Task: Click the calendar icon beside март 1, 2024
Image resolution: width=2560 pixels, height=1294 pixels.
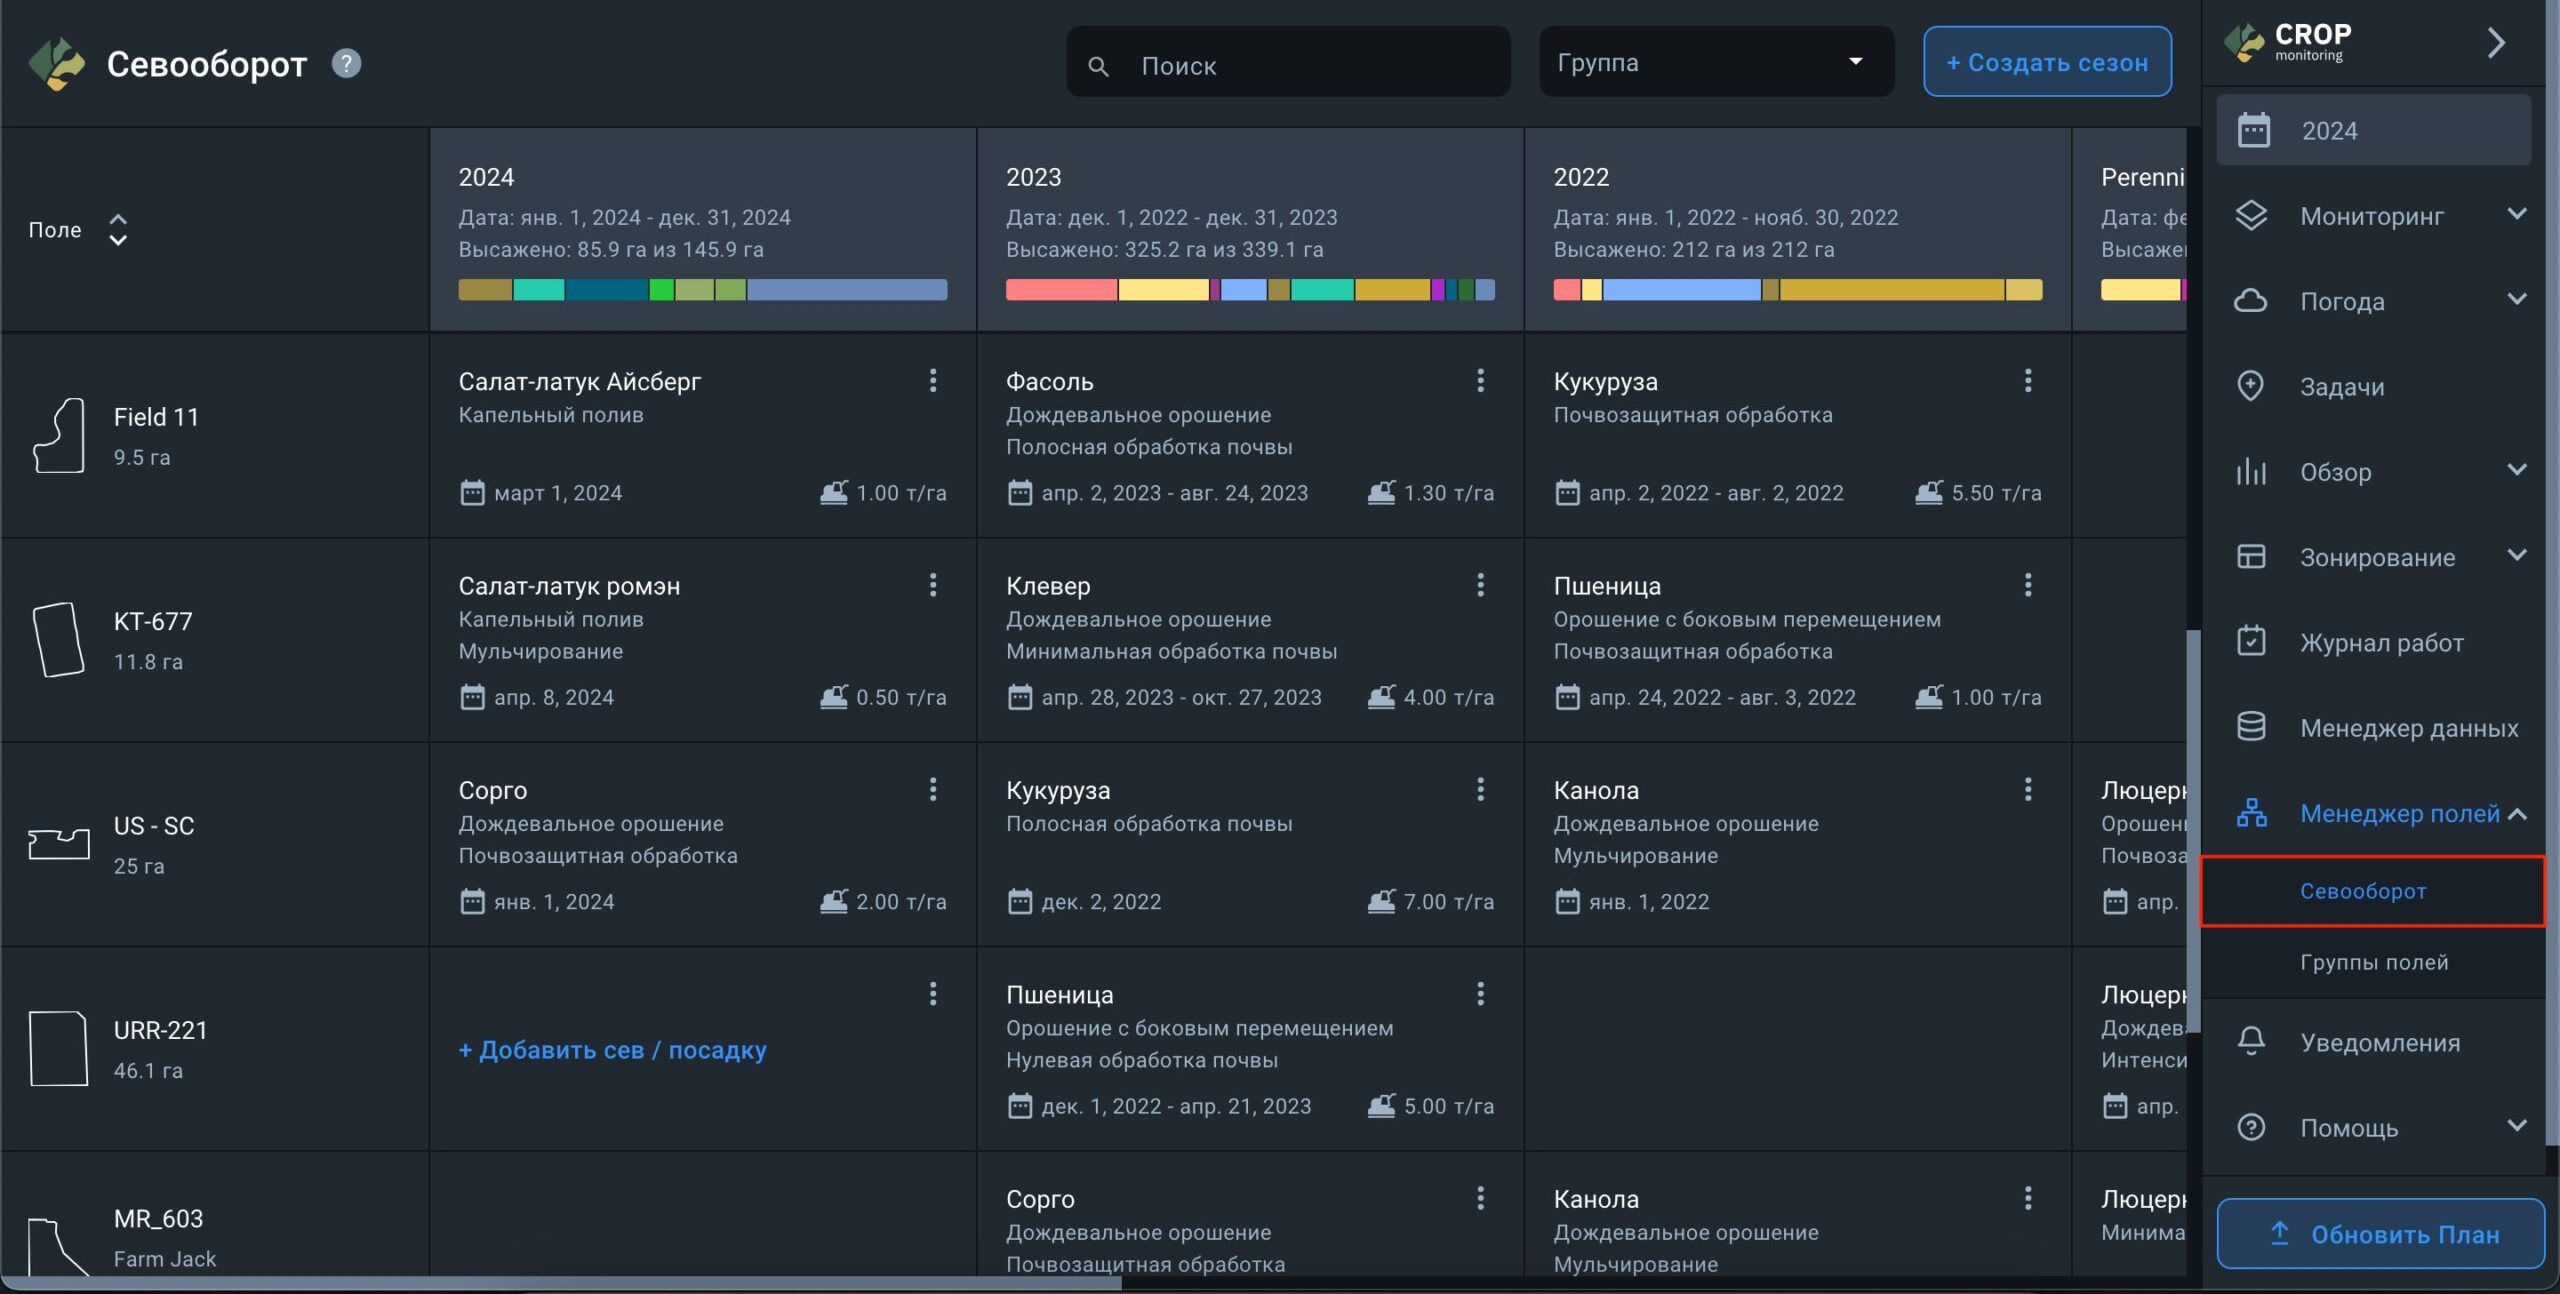Action: (x=472, y=493)
